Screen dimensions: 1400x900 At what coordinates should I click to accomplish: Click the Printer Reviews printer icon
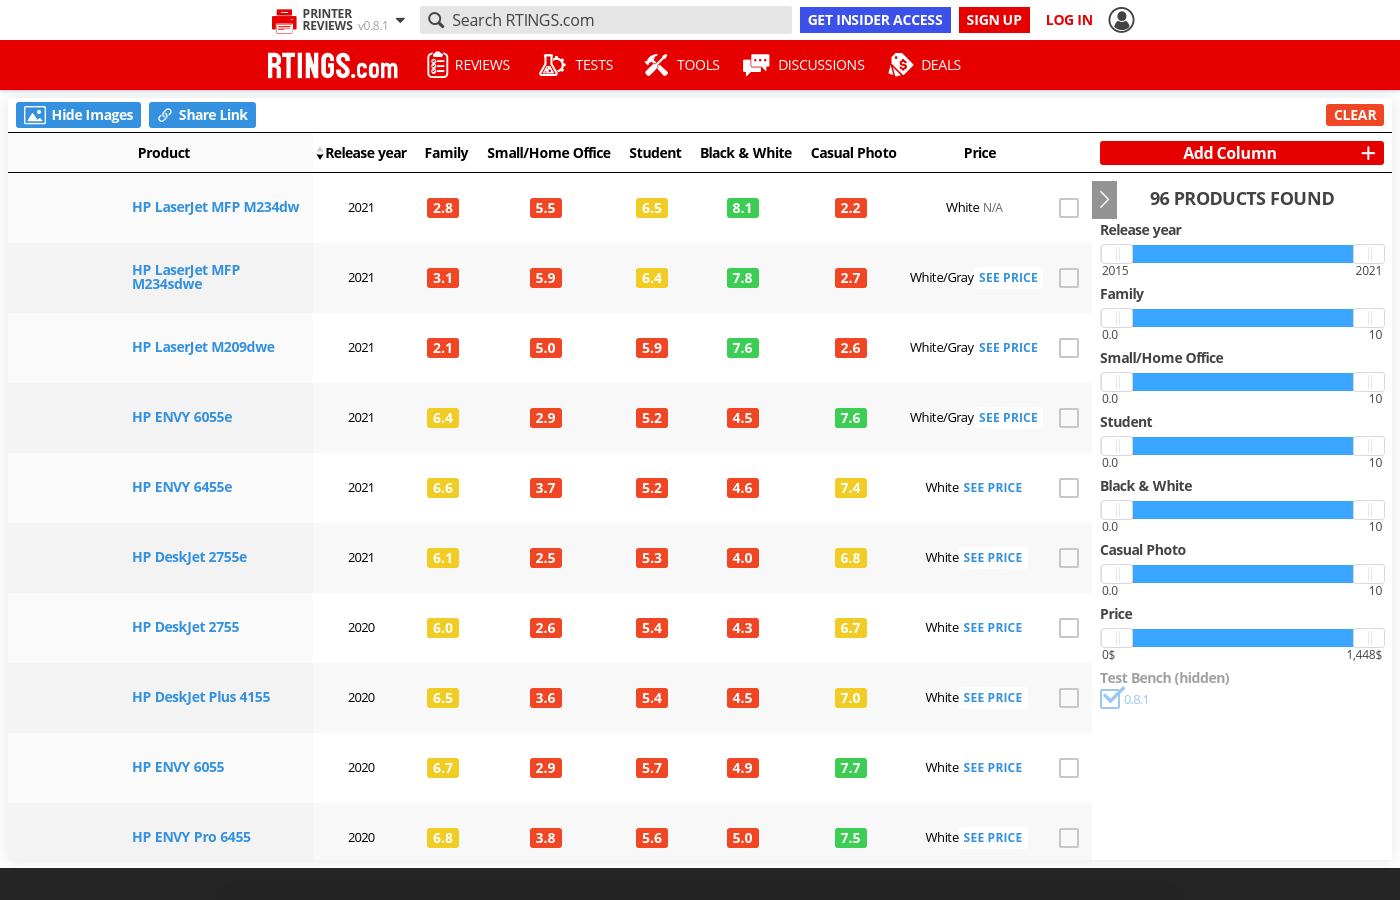[x=284, y=20]
